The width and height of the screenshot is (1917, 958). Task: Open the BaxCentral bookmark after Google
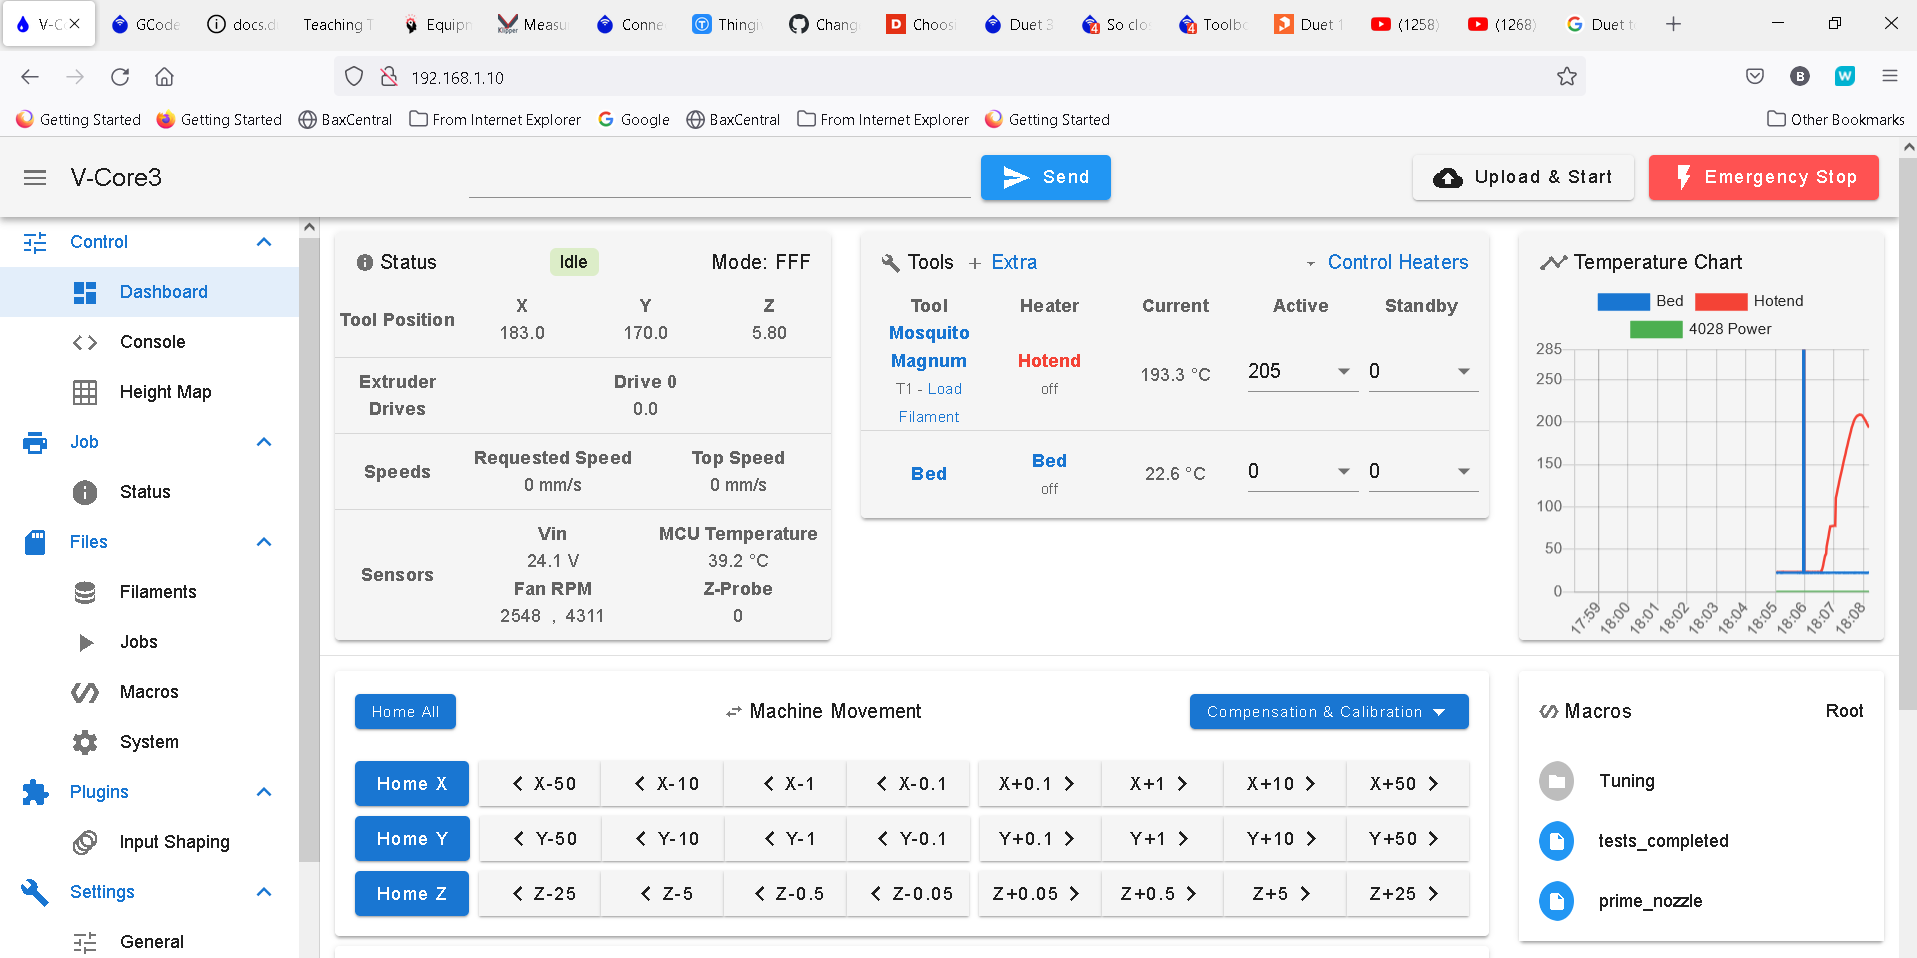(x=733, y=120)
